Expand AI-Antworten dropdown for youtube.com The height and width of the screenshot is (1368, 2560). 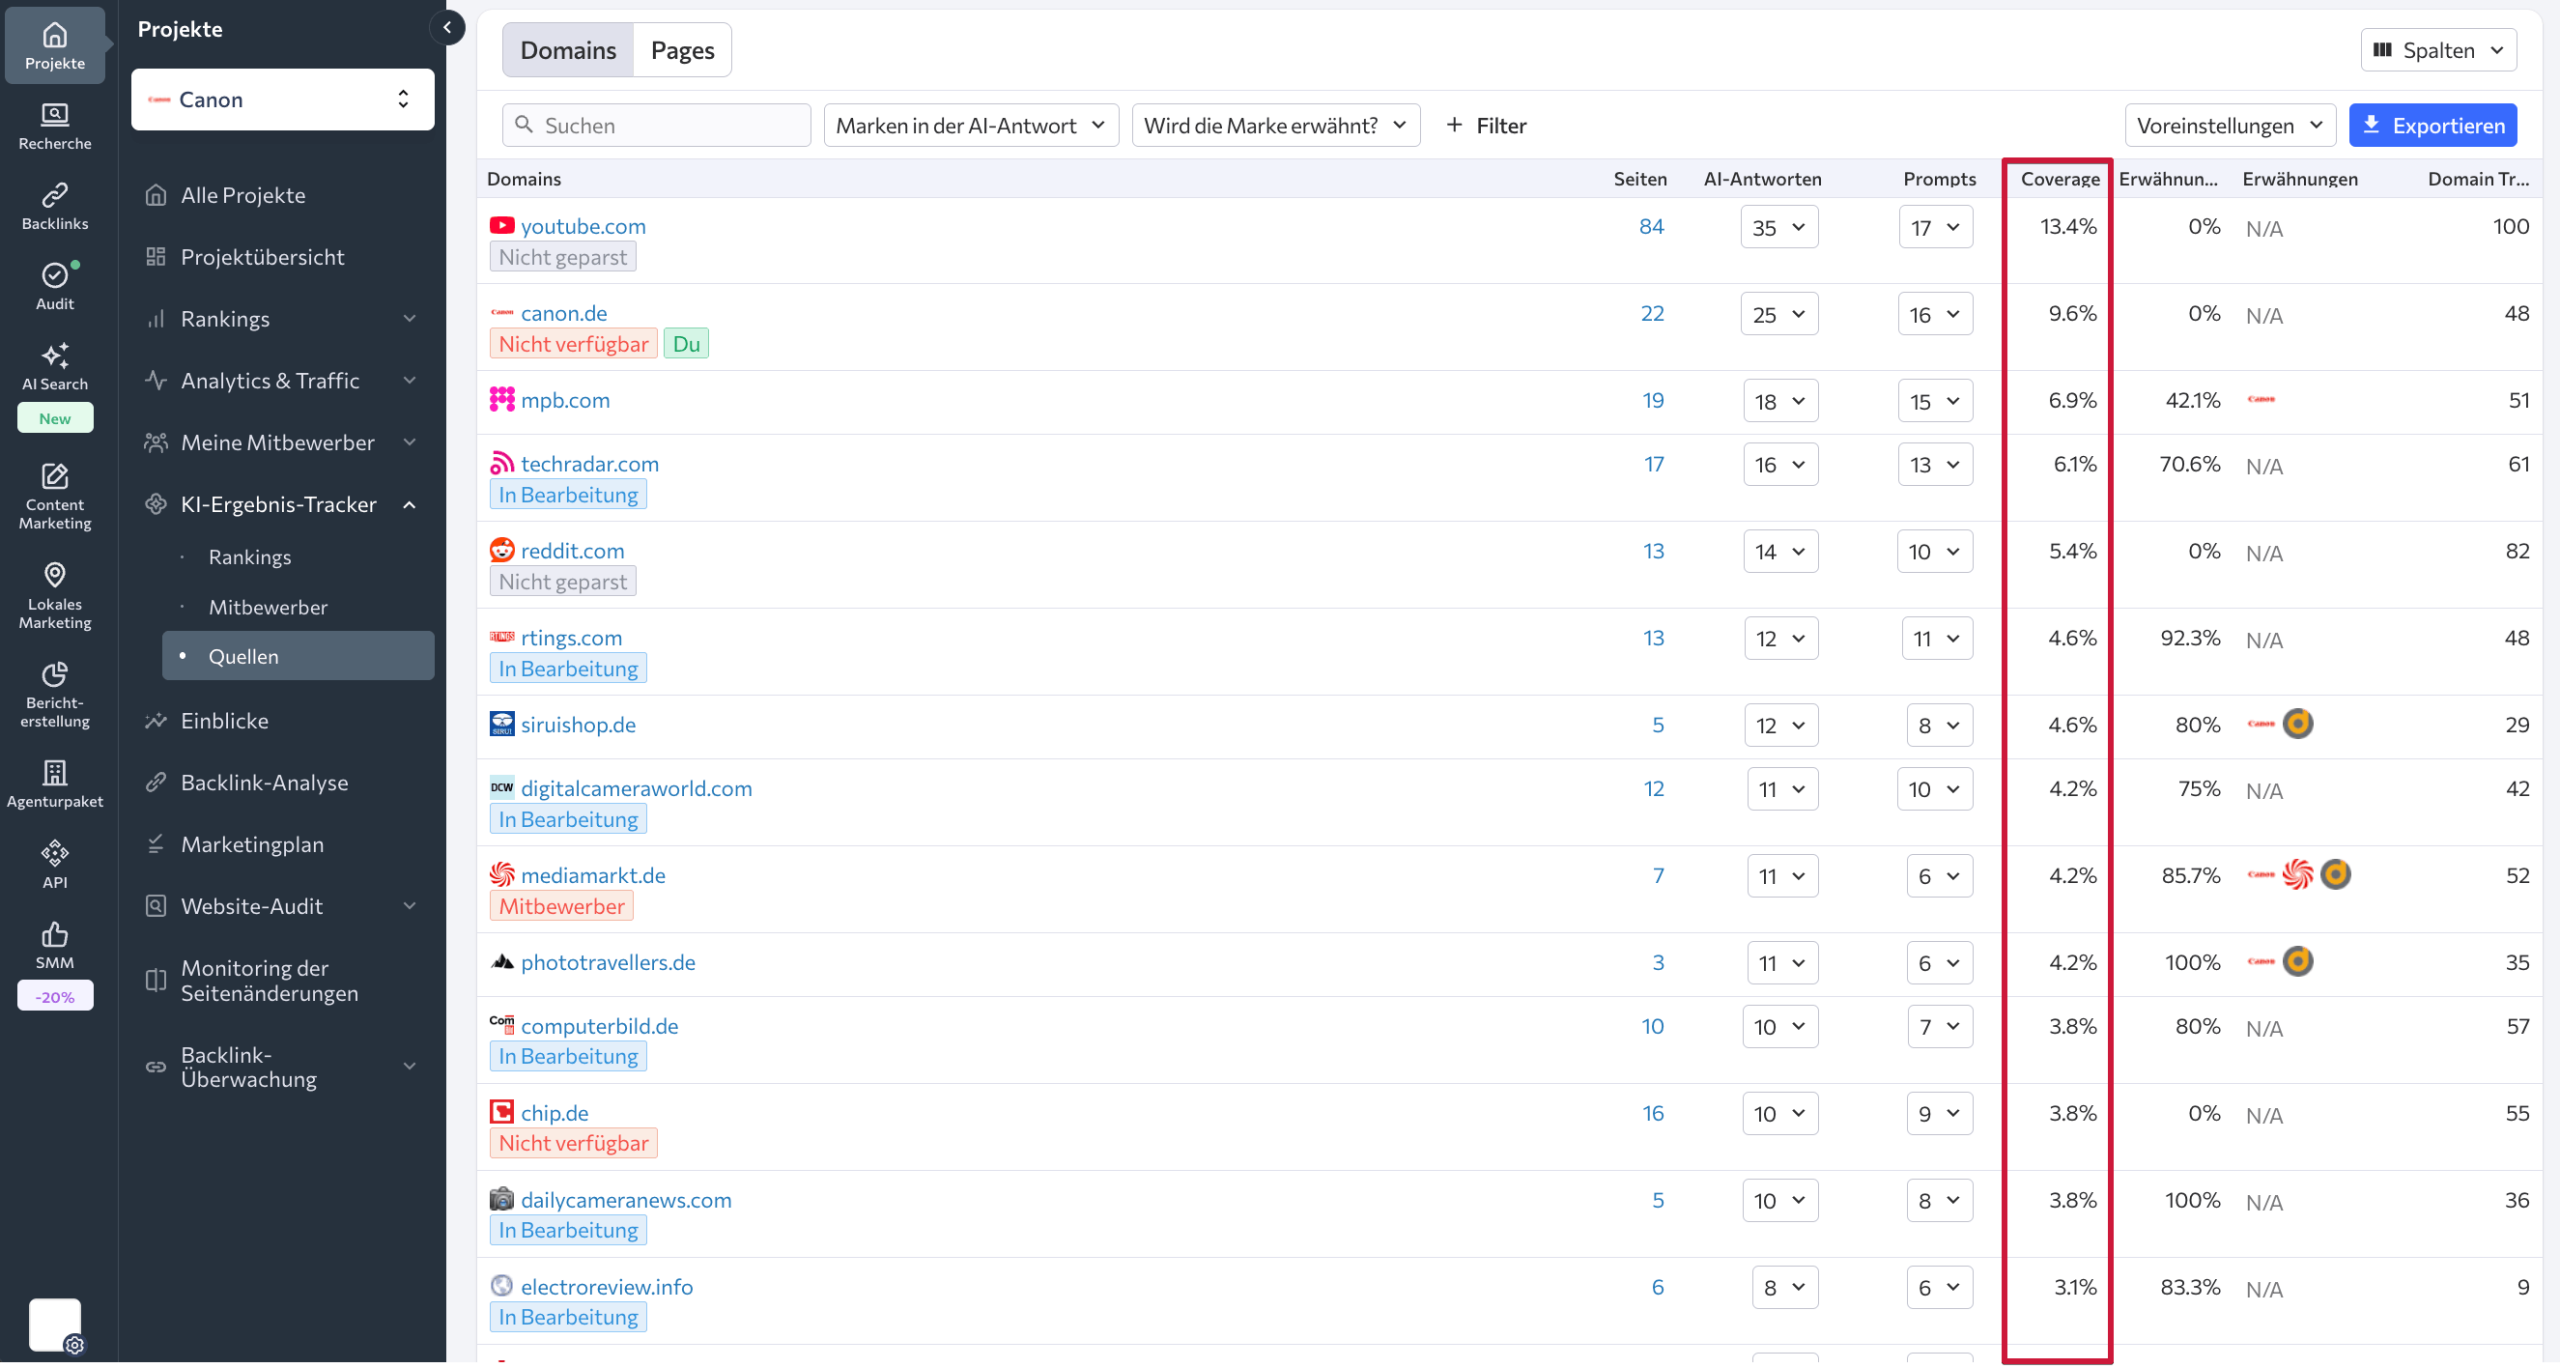point(1778,227)
